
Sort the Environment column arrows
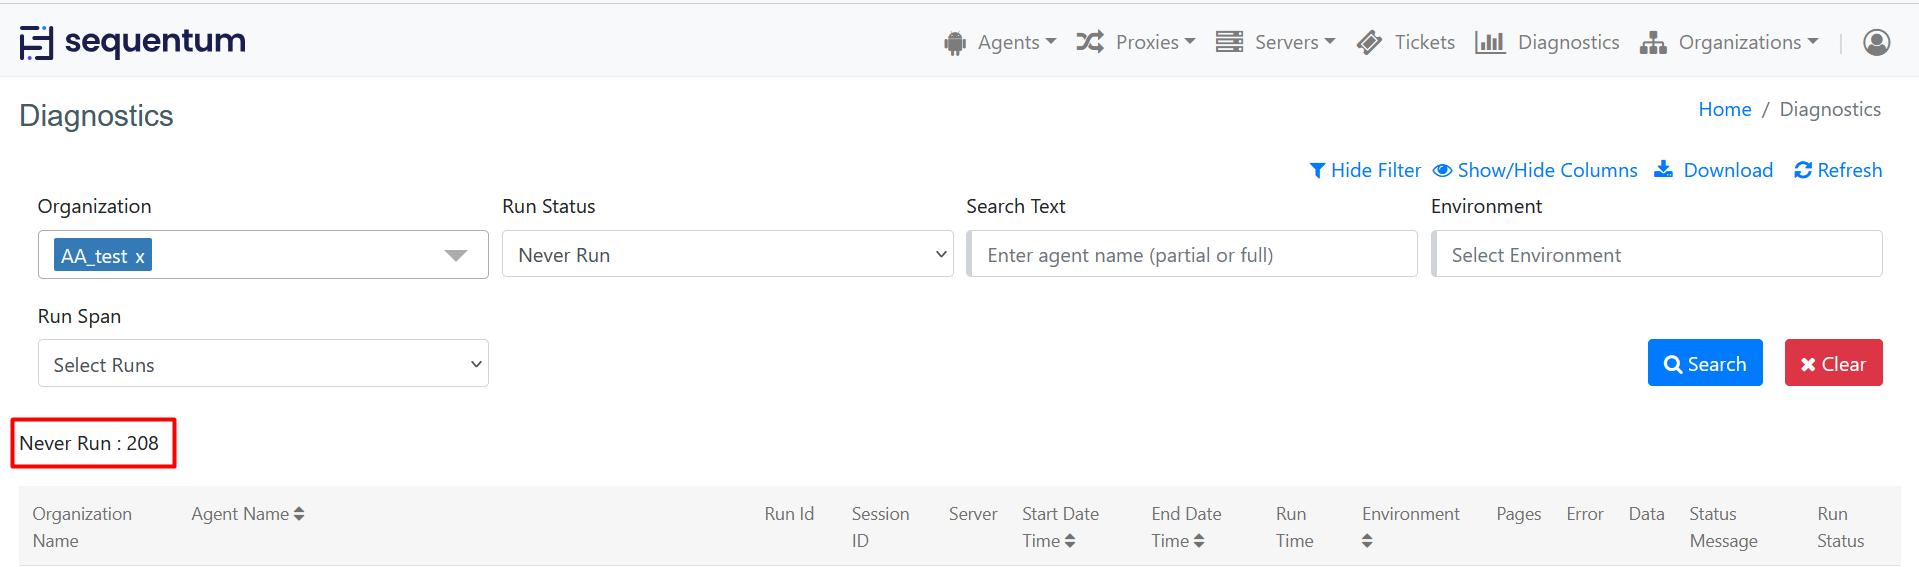(x=1367, y=541)
